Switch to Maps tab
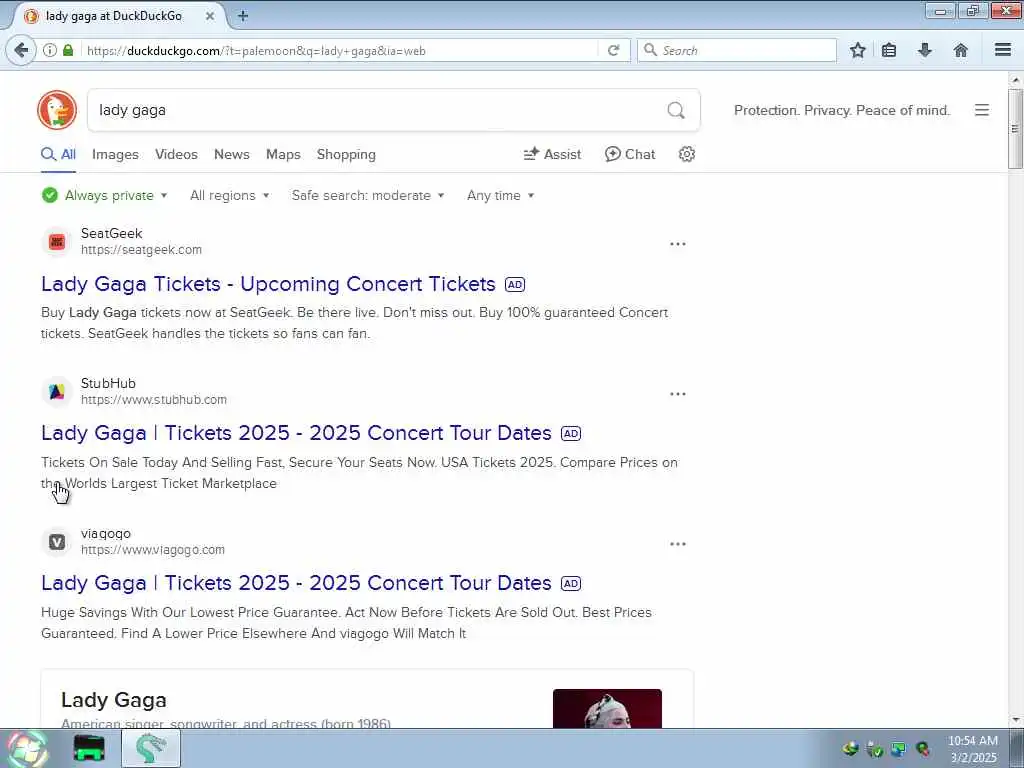The width and height of the screenshot is (1024, 768). (283, 155)
